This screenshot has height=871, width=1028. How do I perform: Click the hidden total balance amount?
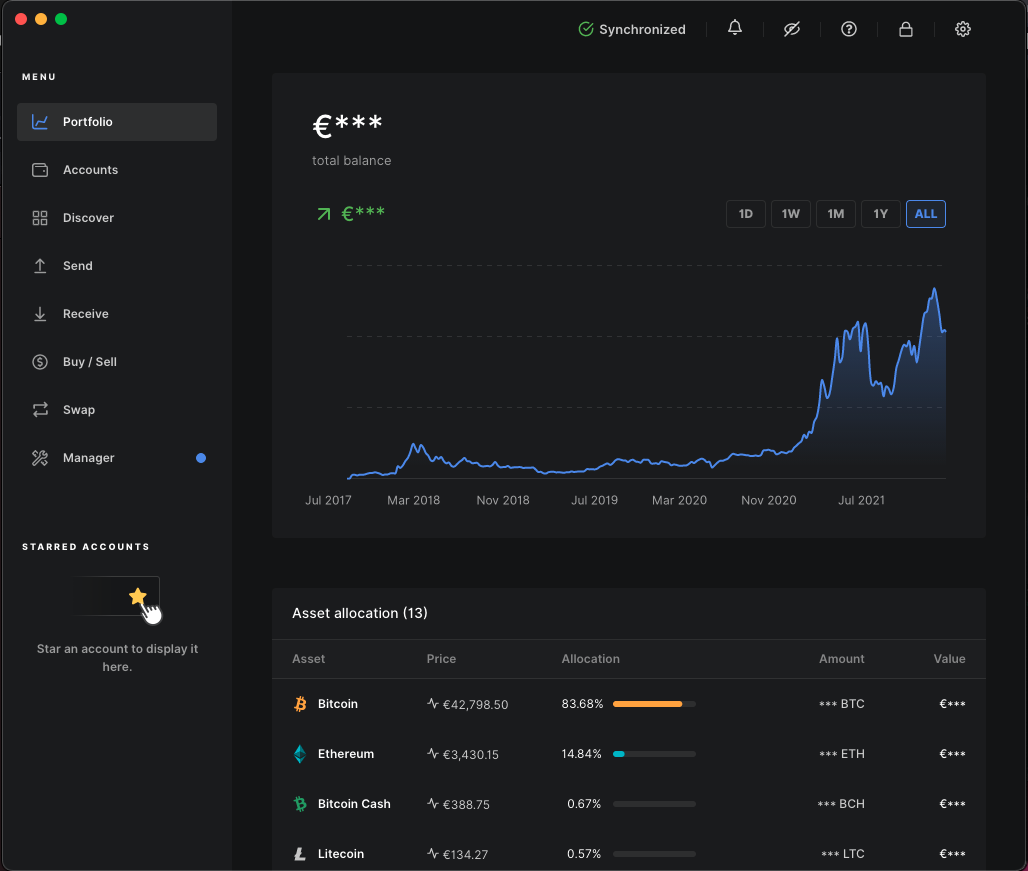pos(347,125)
